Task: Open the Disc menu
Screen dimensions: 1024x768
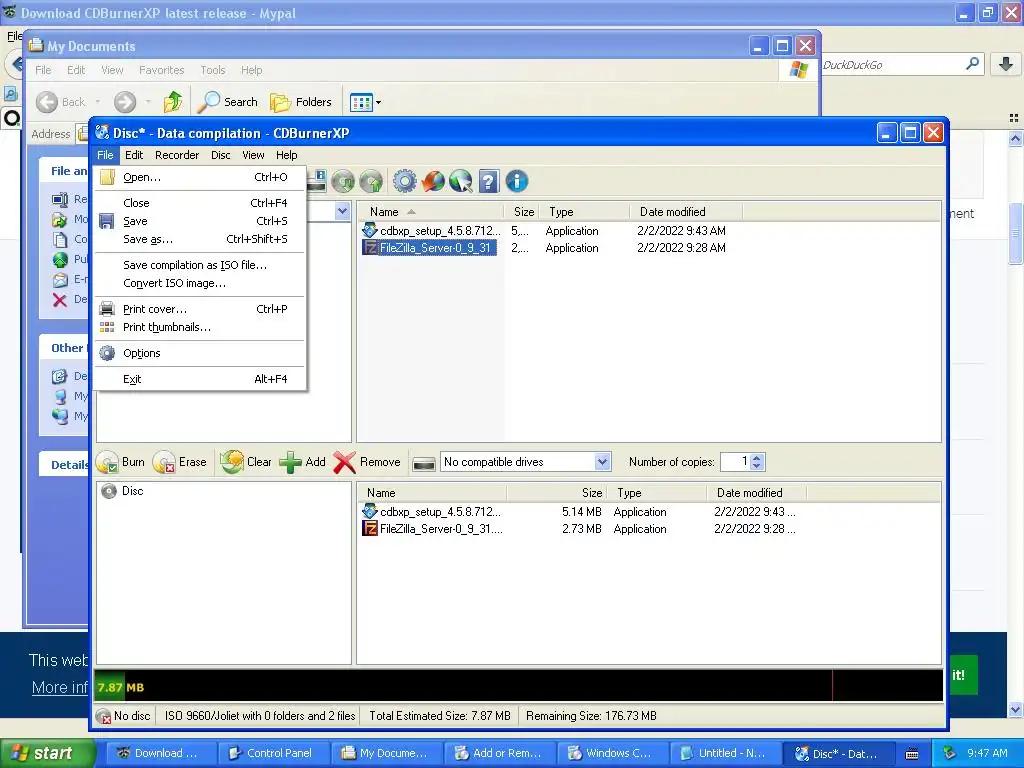Action: coord(221,155)
